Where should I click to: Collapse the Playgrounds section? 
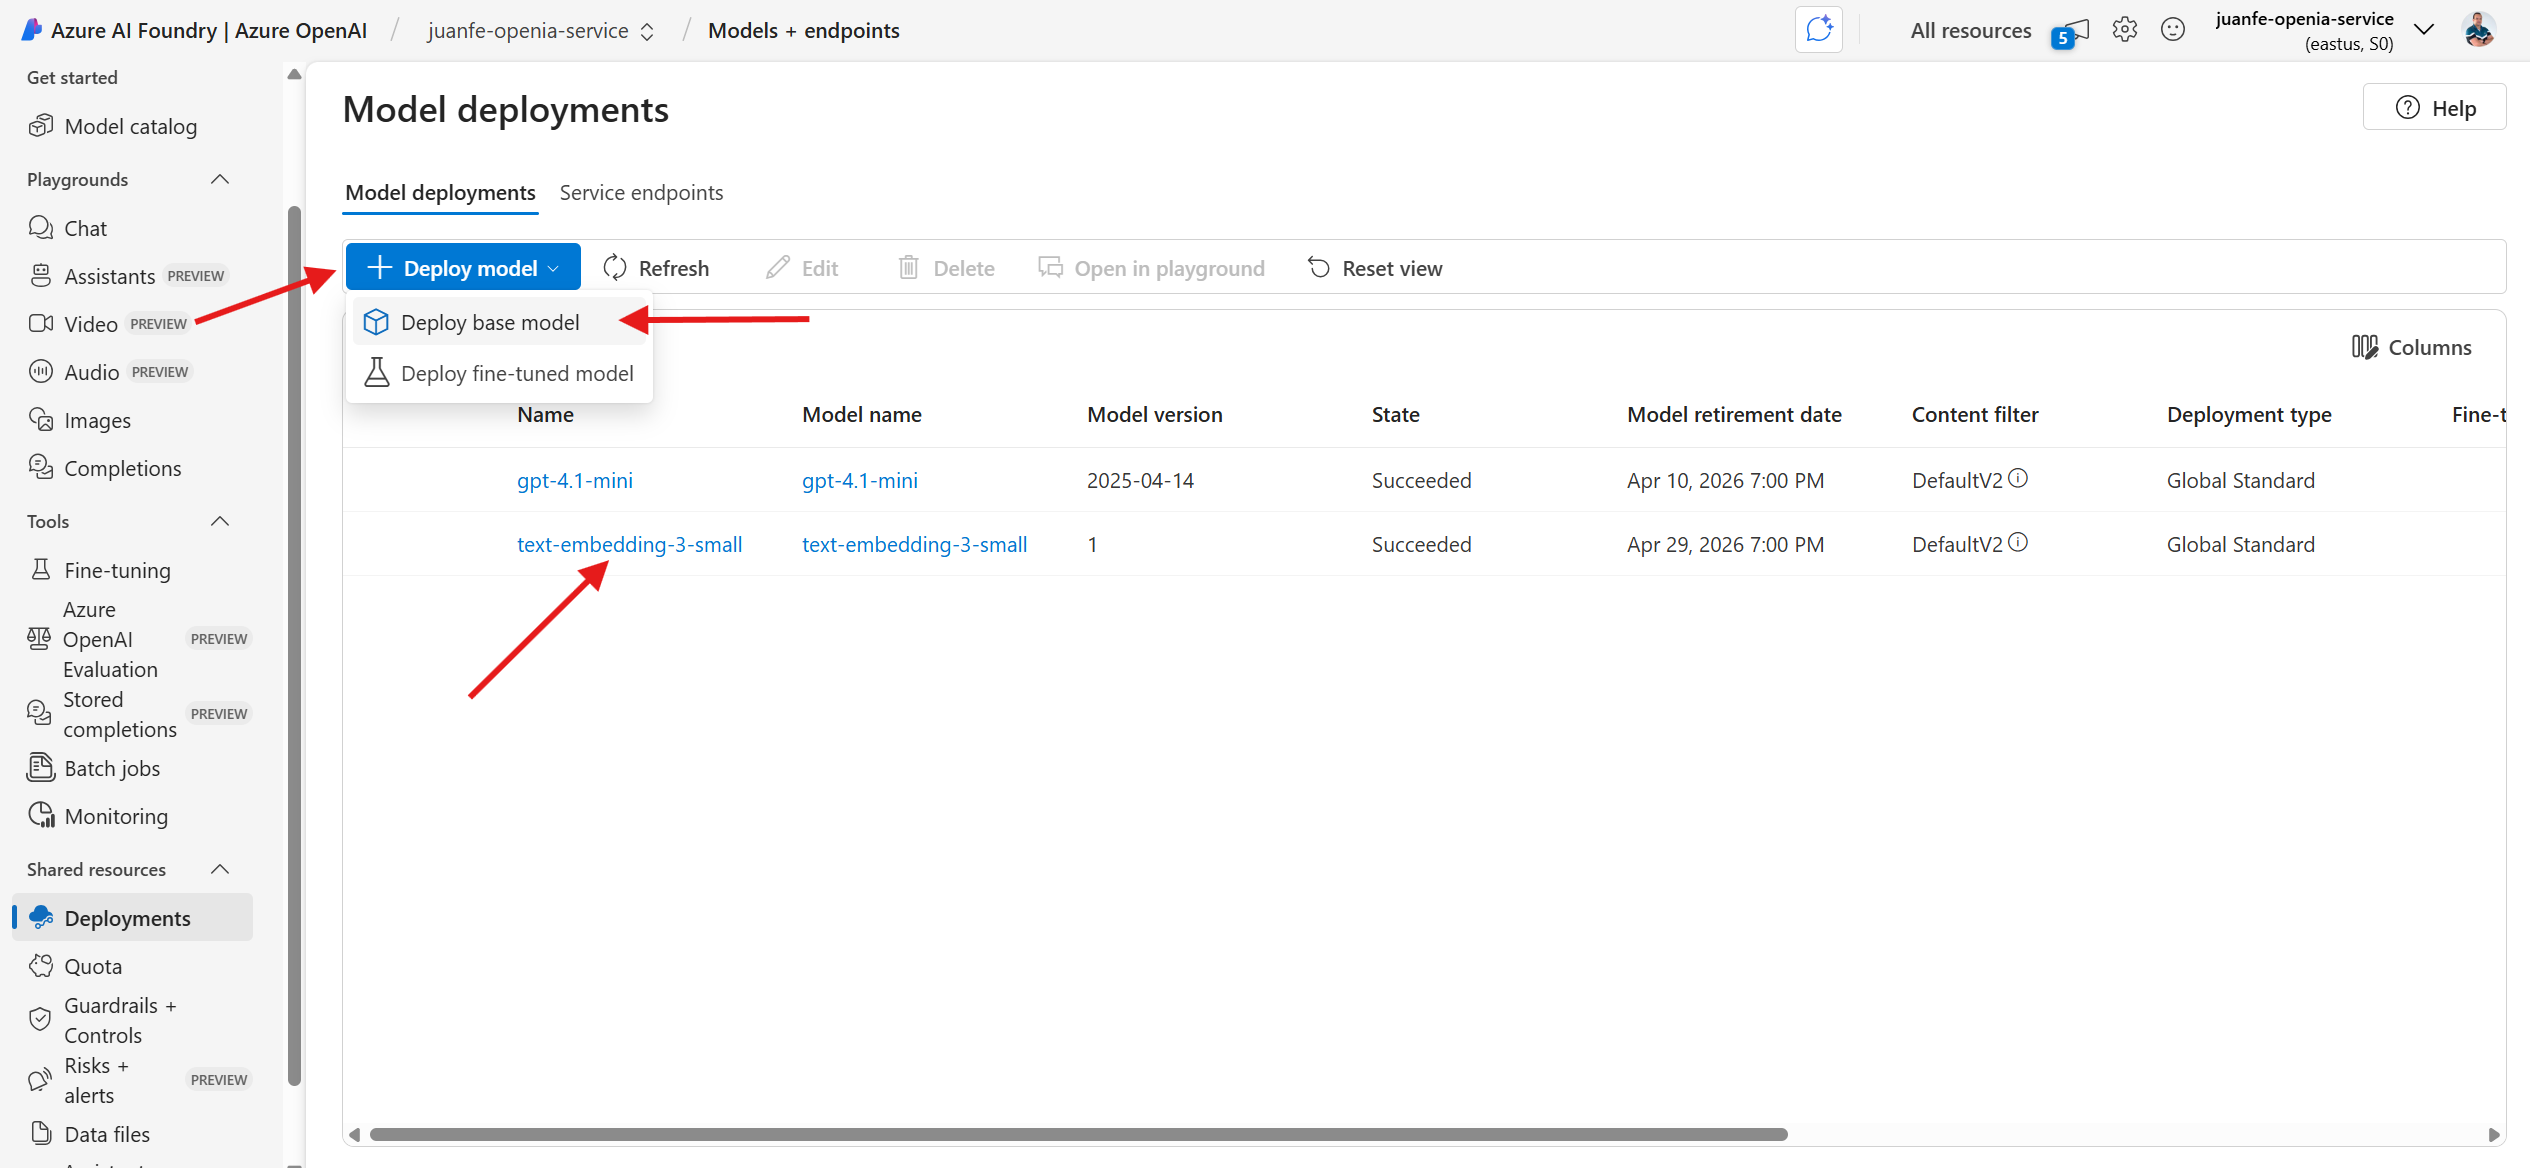pos(220,180)
